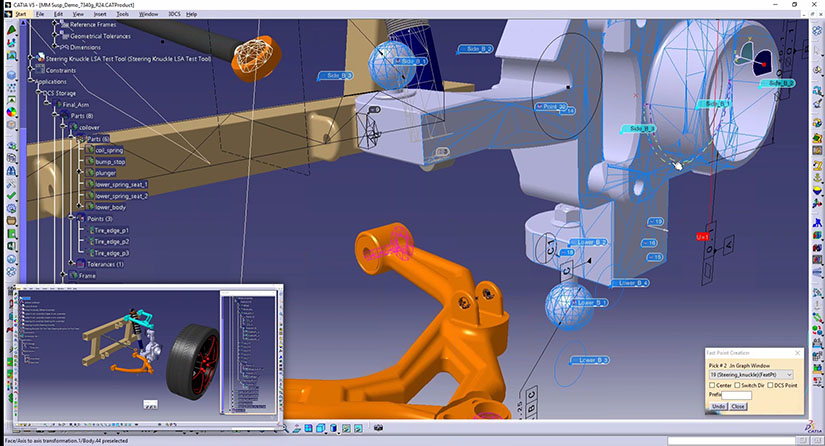Open the Tools menu
This screenshot has height=446, width=825.
(123, 15)
